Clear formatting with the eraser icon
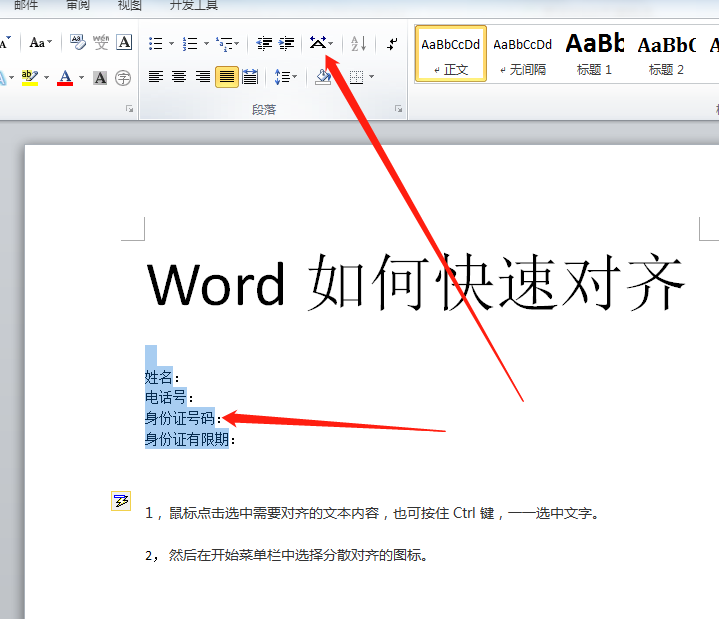The height and width of the screenshot is (619, 719). pos(78,43)
